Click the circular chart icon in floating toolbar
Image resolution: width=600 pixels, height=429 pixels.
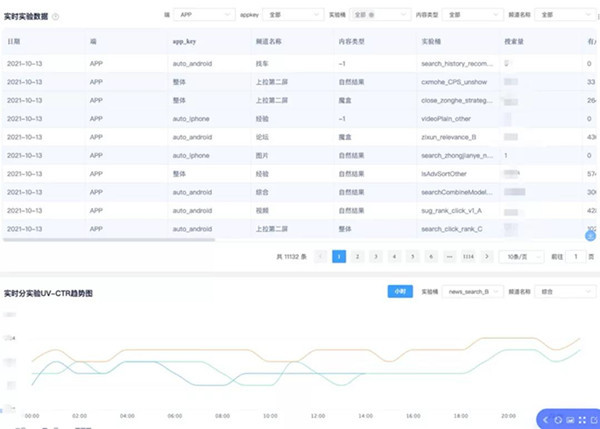(558, 419)
